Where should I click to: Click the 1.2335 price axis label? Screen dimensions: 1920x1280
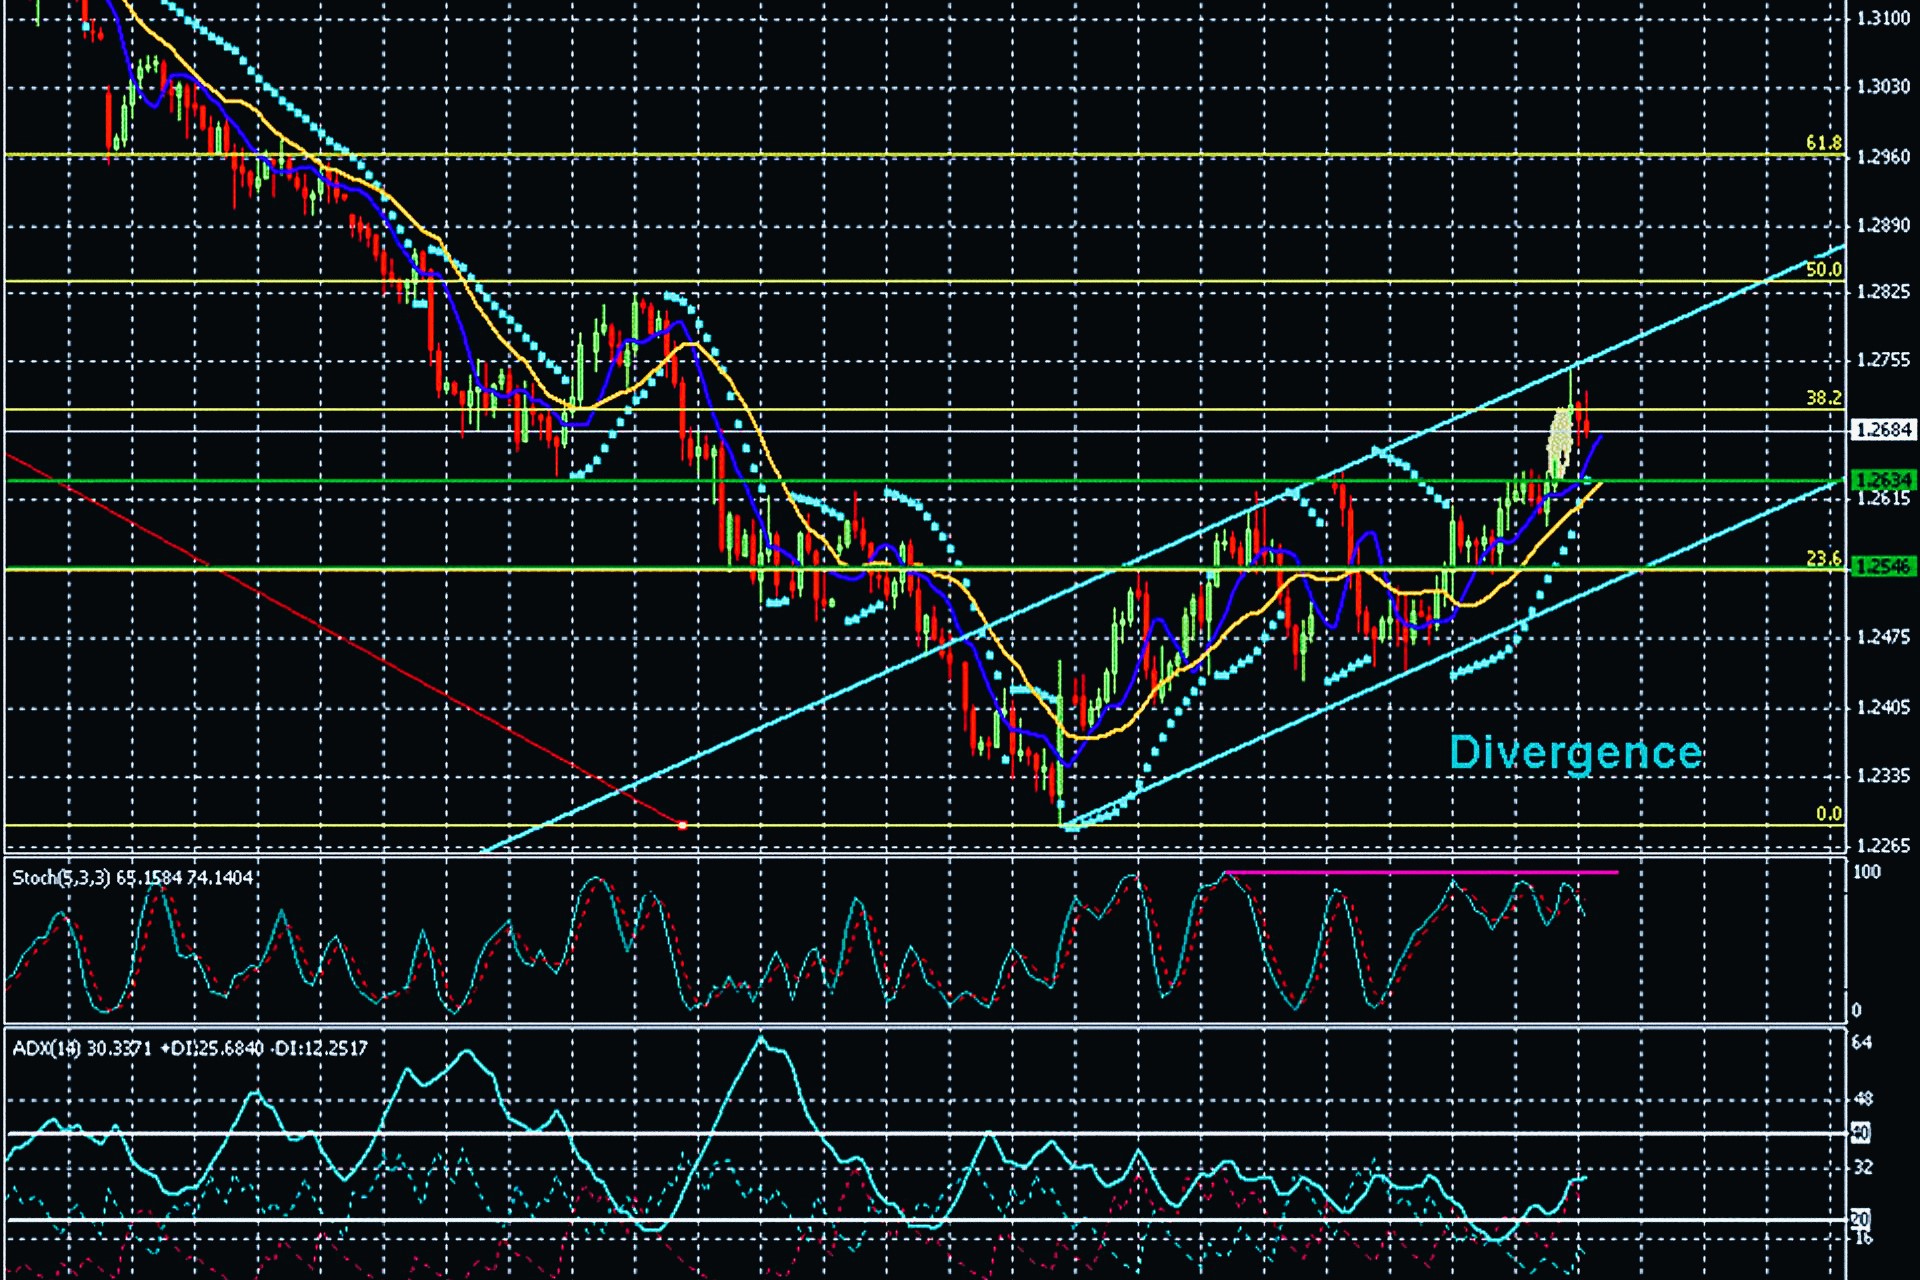pos(1883,776)
